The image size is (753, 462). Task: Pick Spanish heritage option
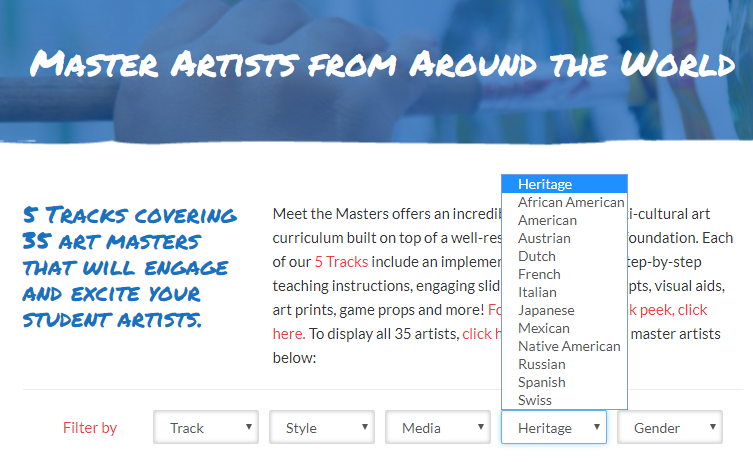pyautogui.click(x=564, y=382)
